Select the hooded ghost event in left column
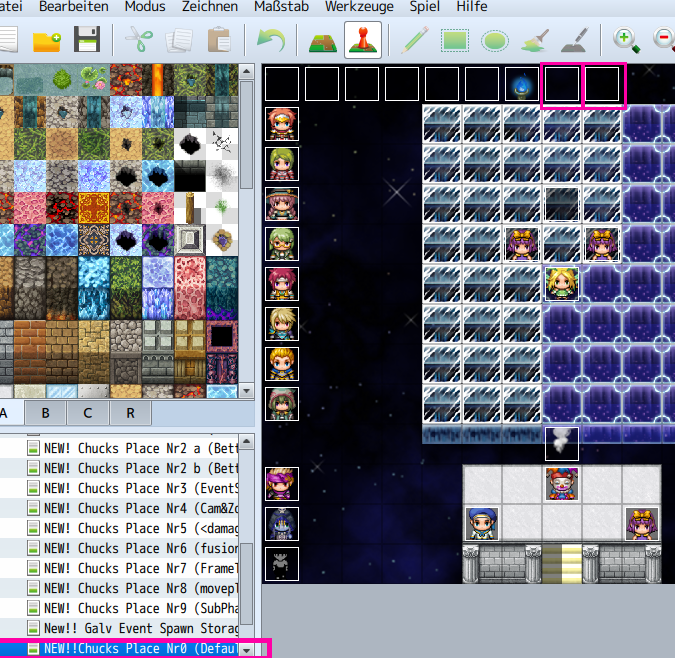 282,524
